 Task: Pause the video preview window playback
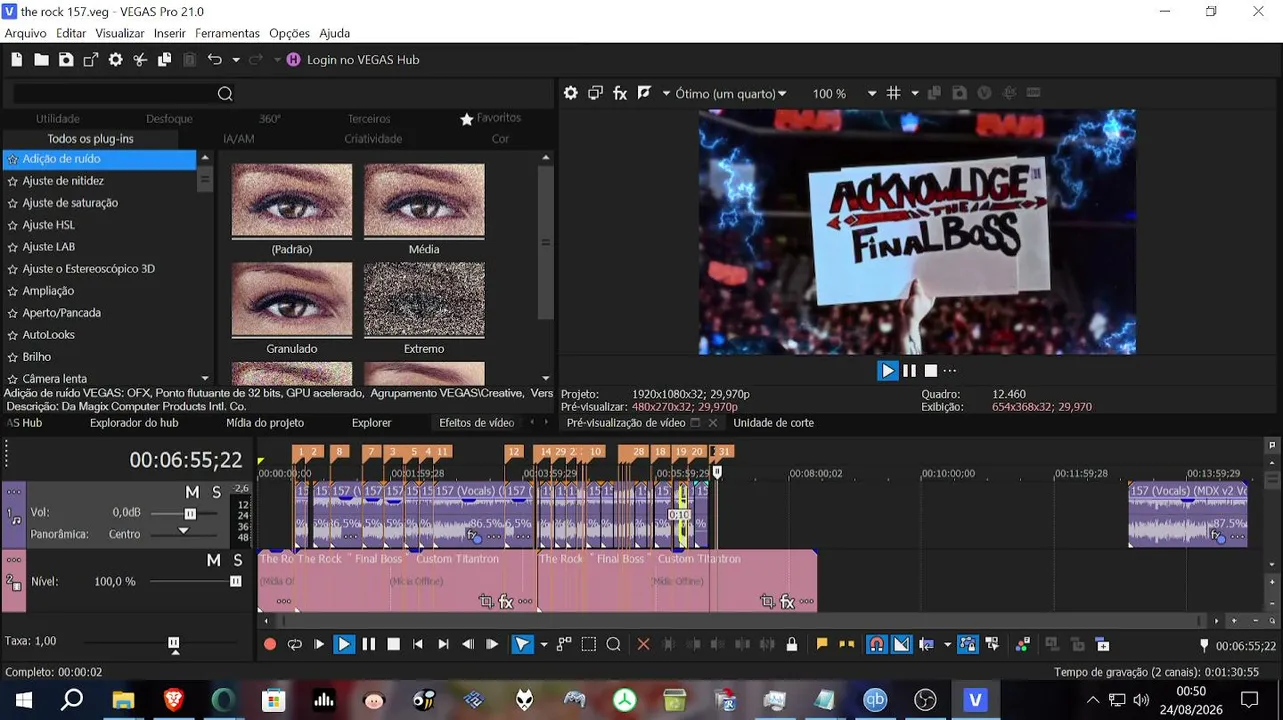909,371
